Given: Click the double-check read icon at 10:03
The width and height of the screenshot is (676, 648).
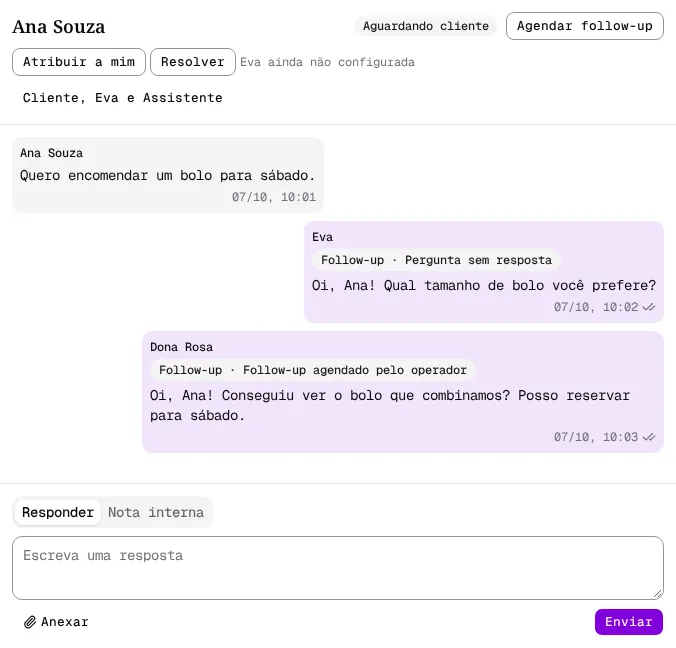Looking at the screenshot, I should pos(649,437).
